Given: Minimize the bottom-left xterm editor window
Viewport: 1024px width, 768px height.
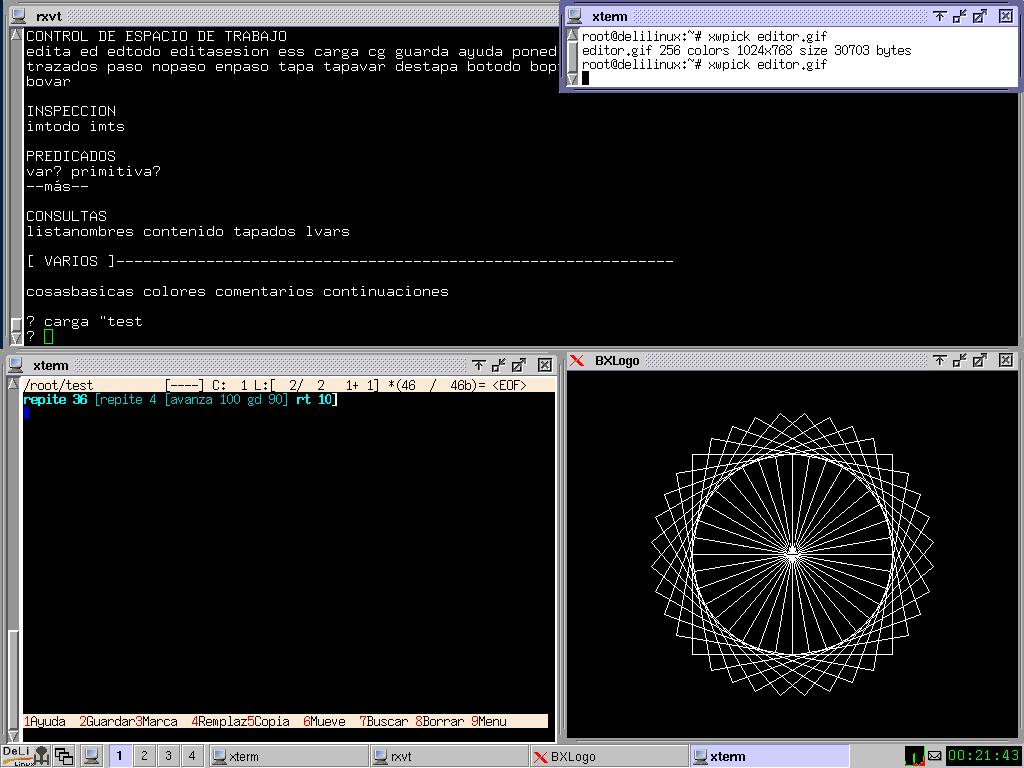Looking at the screenshot, I should [499, 365].
